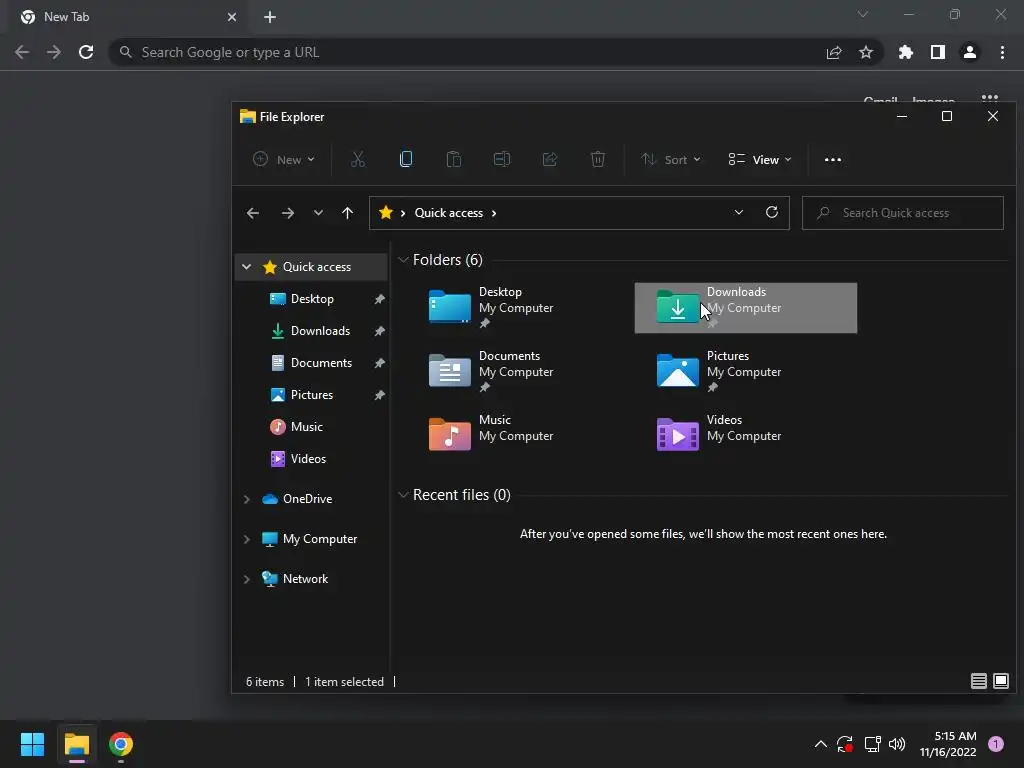Go up one folder level with the up arrow
This screenshot has height=768, width=1024.
click(347, 213)
